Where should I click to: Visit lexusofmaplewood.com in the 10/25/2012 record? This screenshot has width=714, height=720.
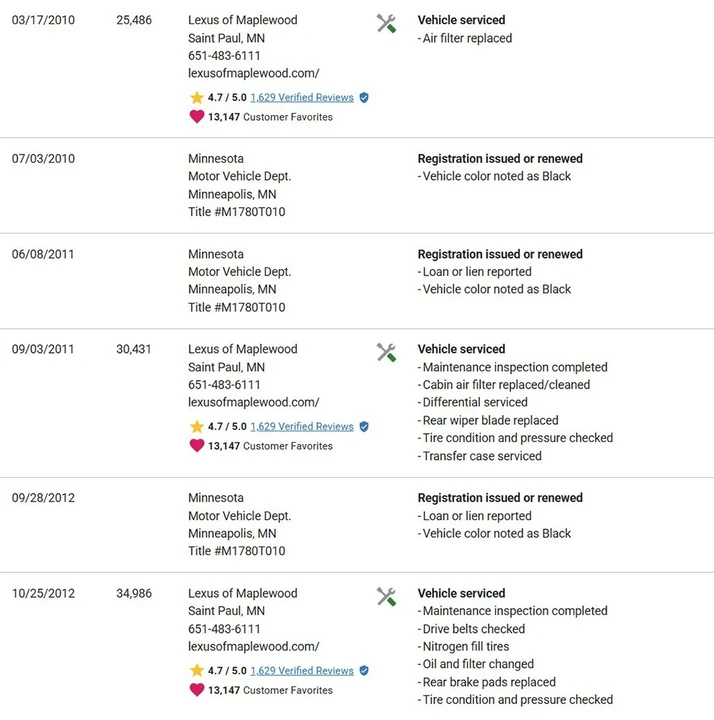253,646
